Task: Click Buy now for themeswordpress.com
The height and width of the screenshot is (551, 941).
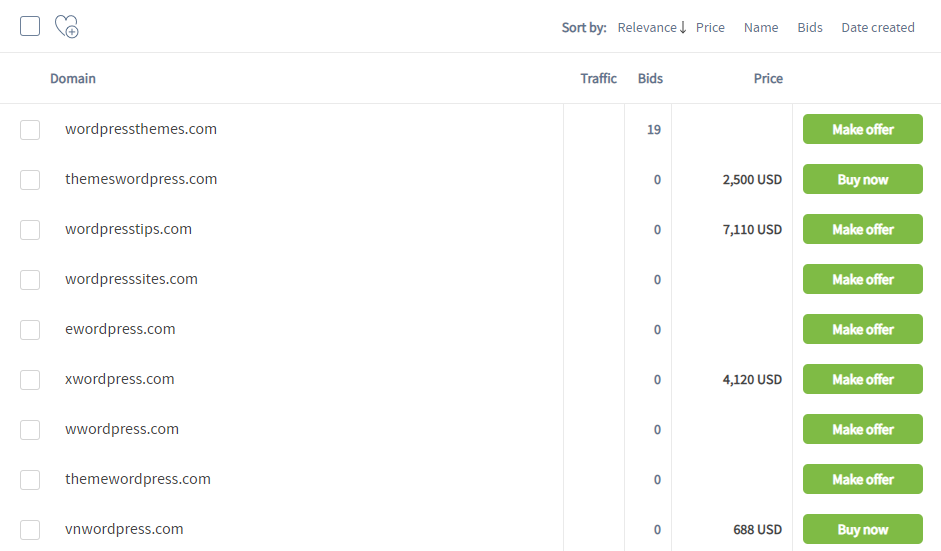Action: [x=862, y=180]
